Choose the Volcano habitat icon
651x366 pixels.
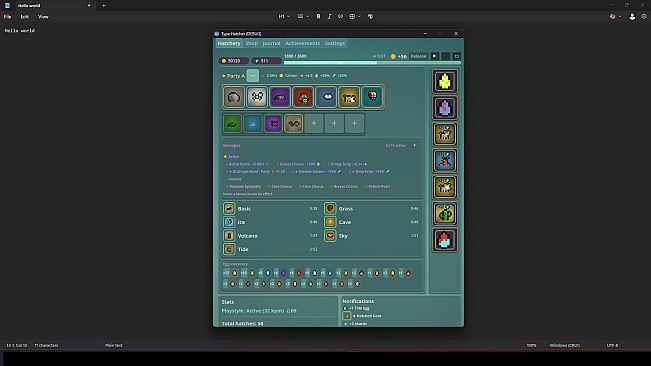click(x=229, y=236)
